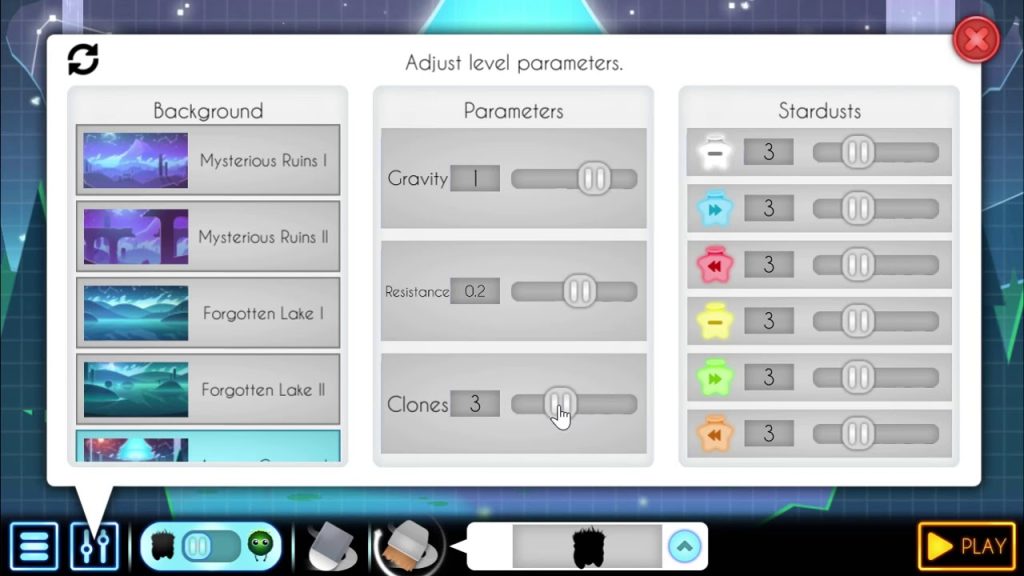The height and width of the screenshot is (576, 1024).
Task: Select the orange rewind stardust icon
Action: 715,434
